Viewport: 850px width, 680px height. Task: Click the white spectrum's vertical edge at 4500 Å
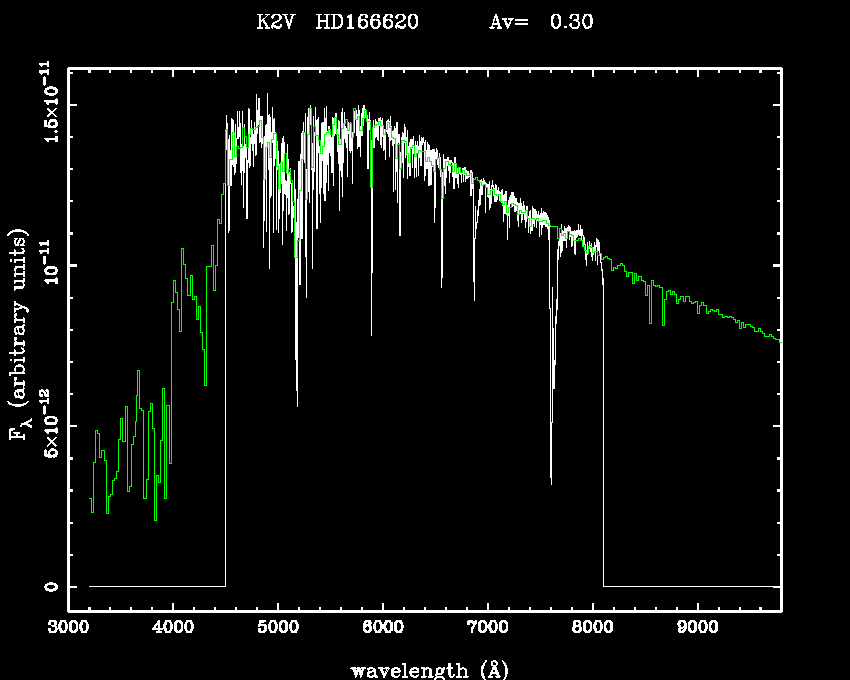point(225,400)
